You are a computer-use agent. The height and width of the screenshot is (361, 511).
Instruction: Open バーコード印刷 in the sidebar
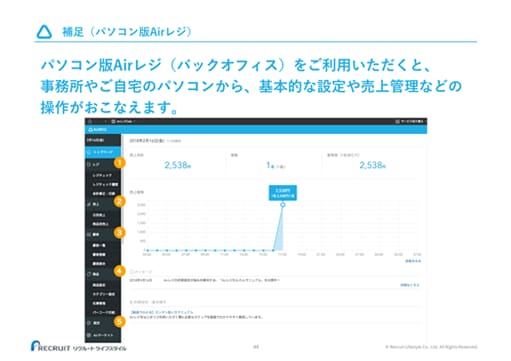[104, 312]
